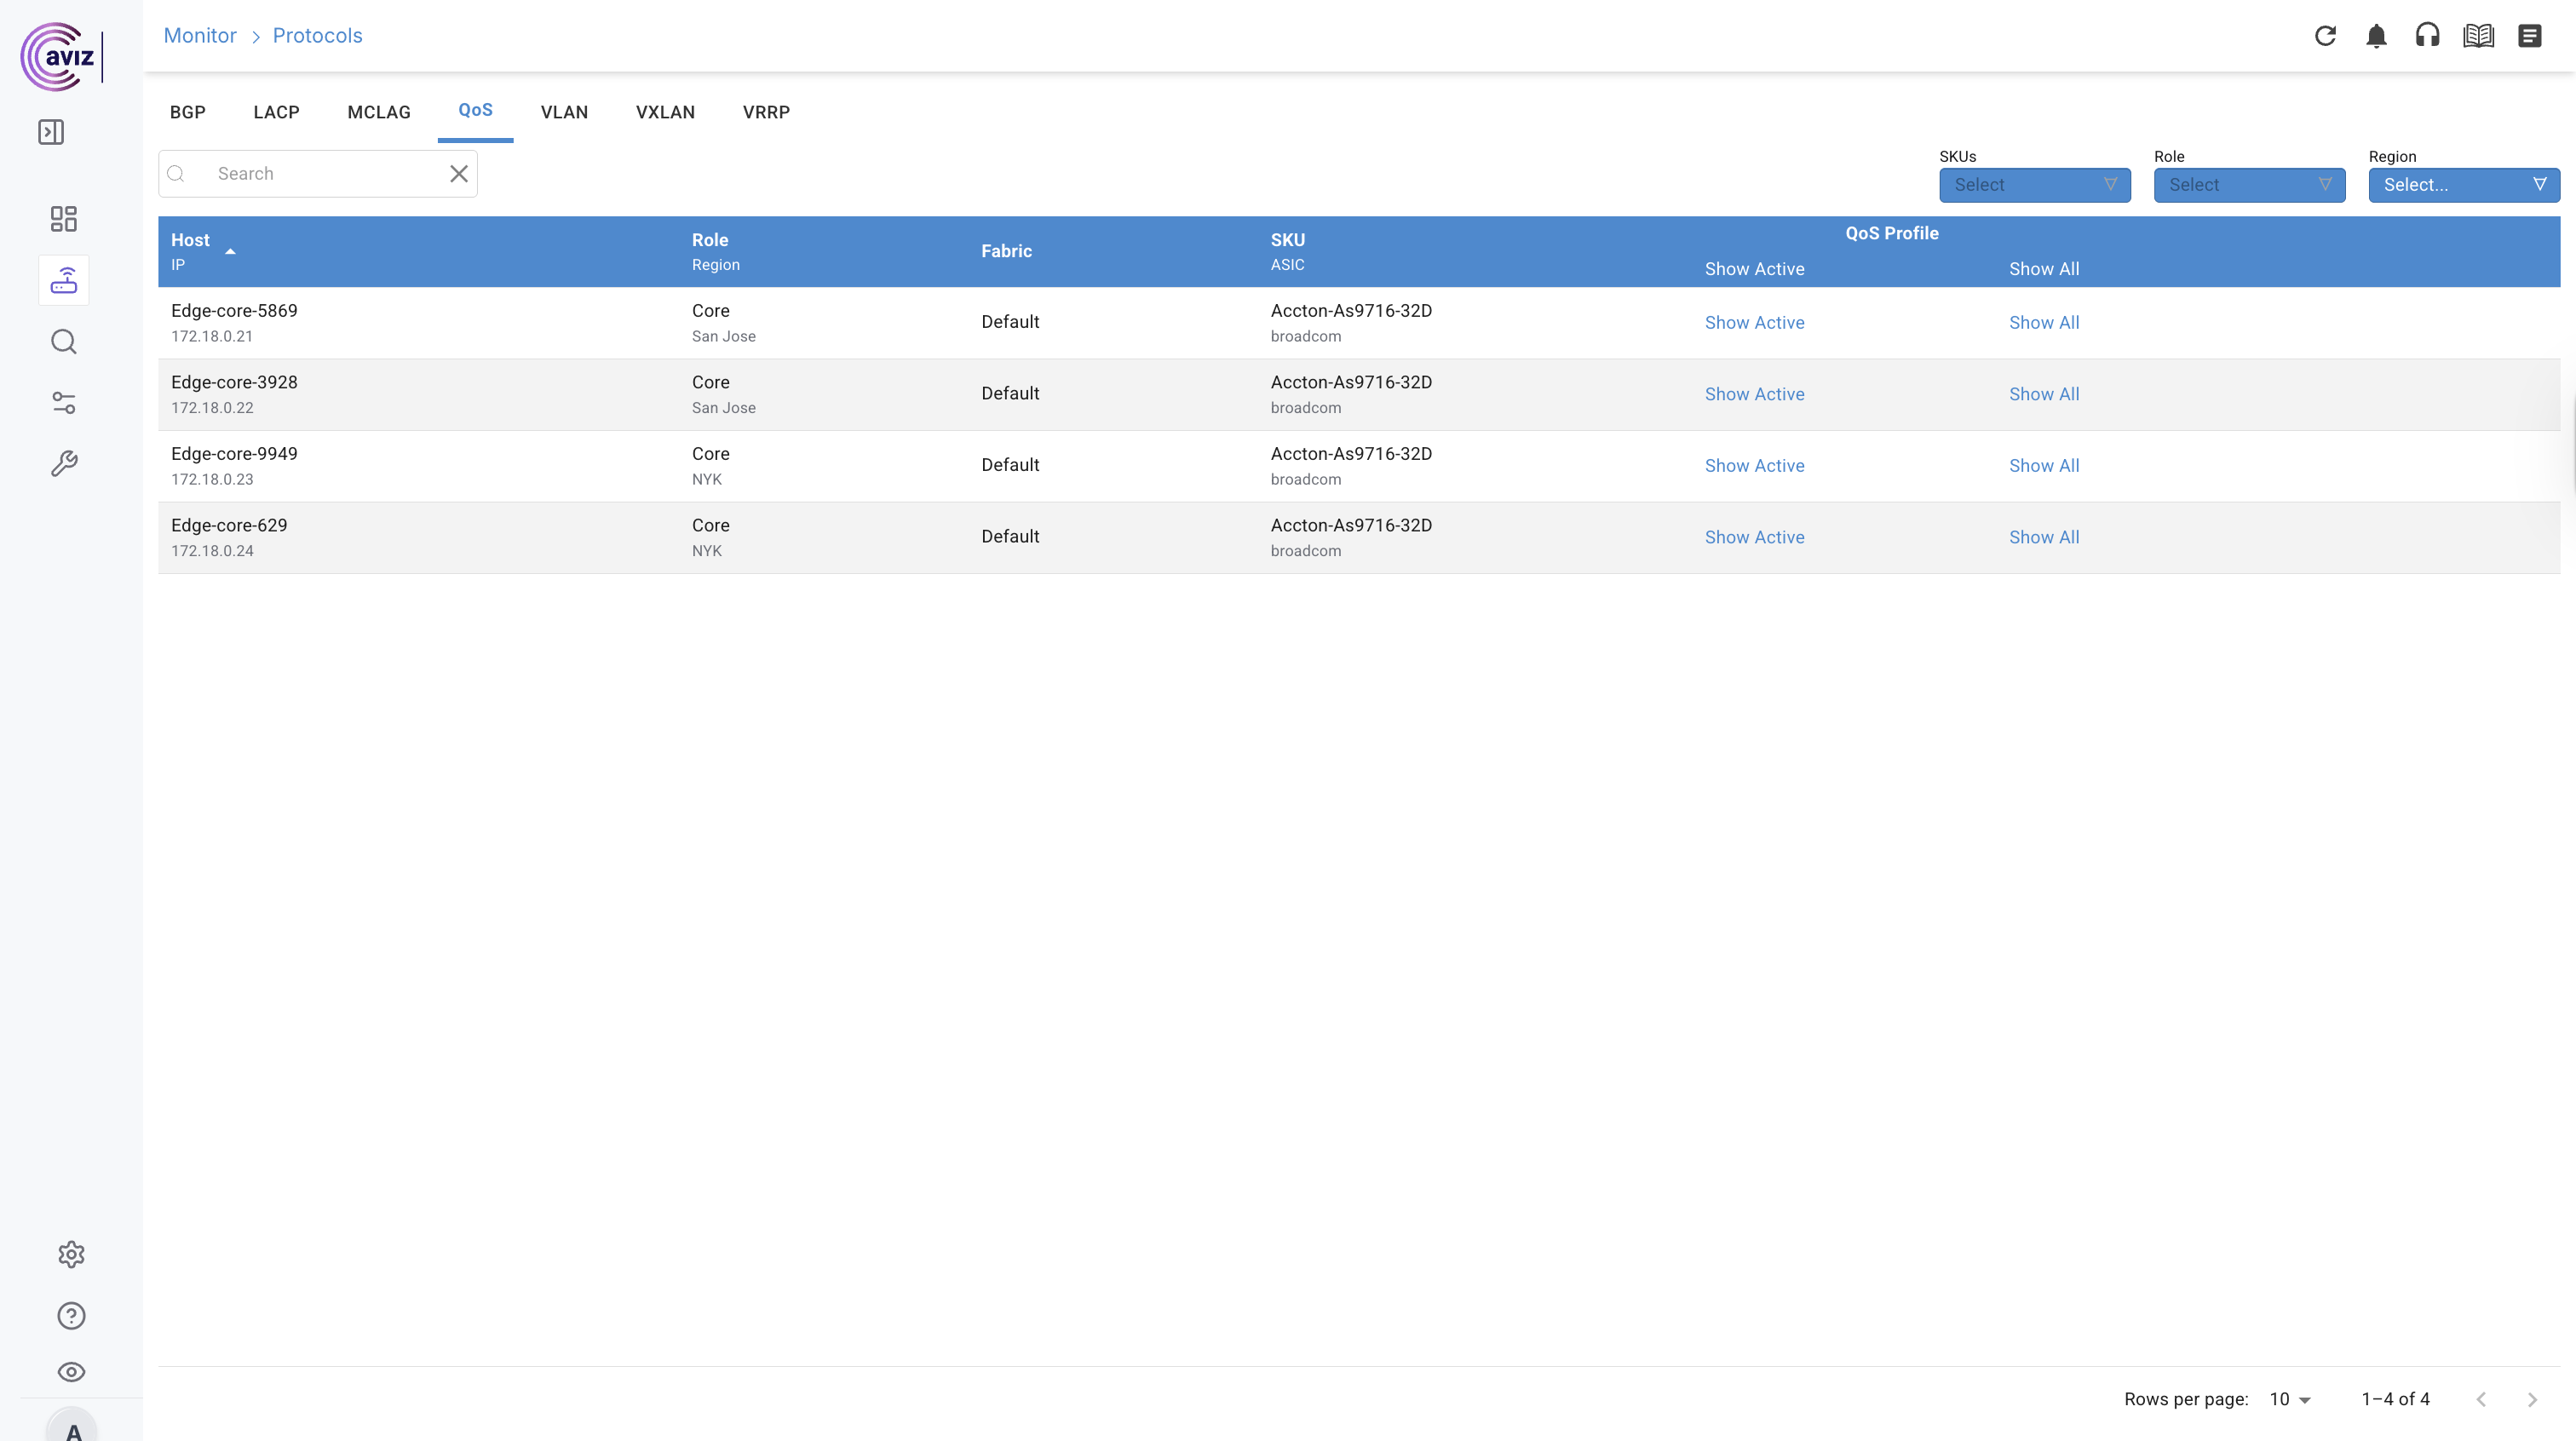Toggle Host column sort arrow
The height and width of the screenshot is (1441, 2576).
[x=230, y=252]
